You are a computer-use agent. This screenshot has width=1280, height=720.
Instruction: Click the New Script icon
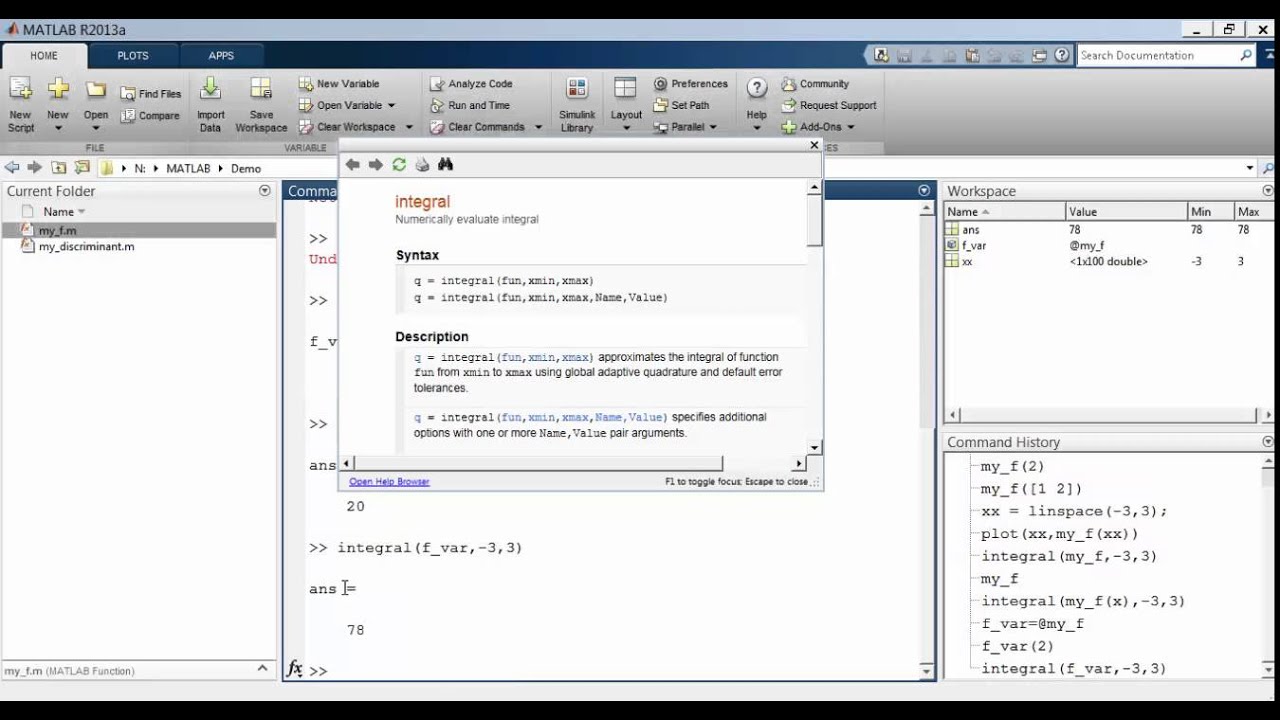(x=20, y=90)
